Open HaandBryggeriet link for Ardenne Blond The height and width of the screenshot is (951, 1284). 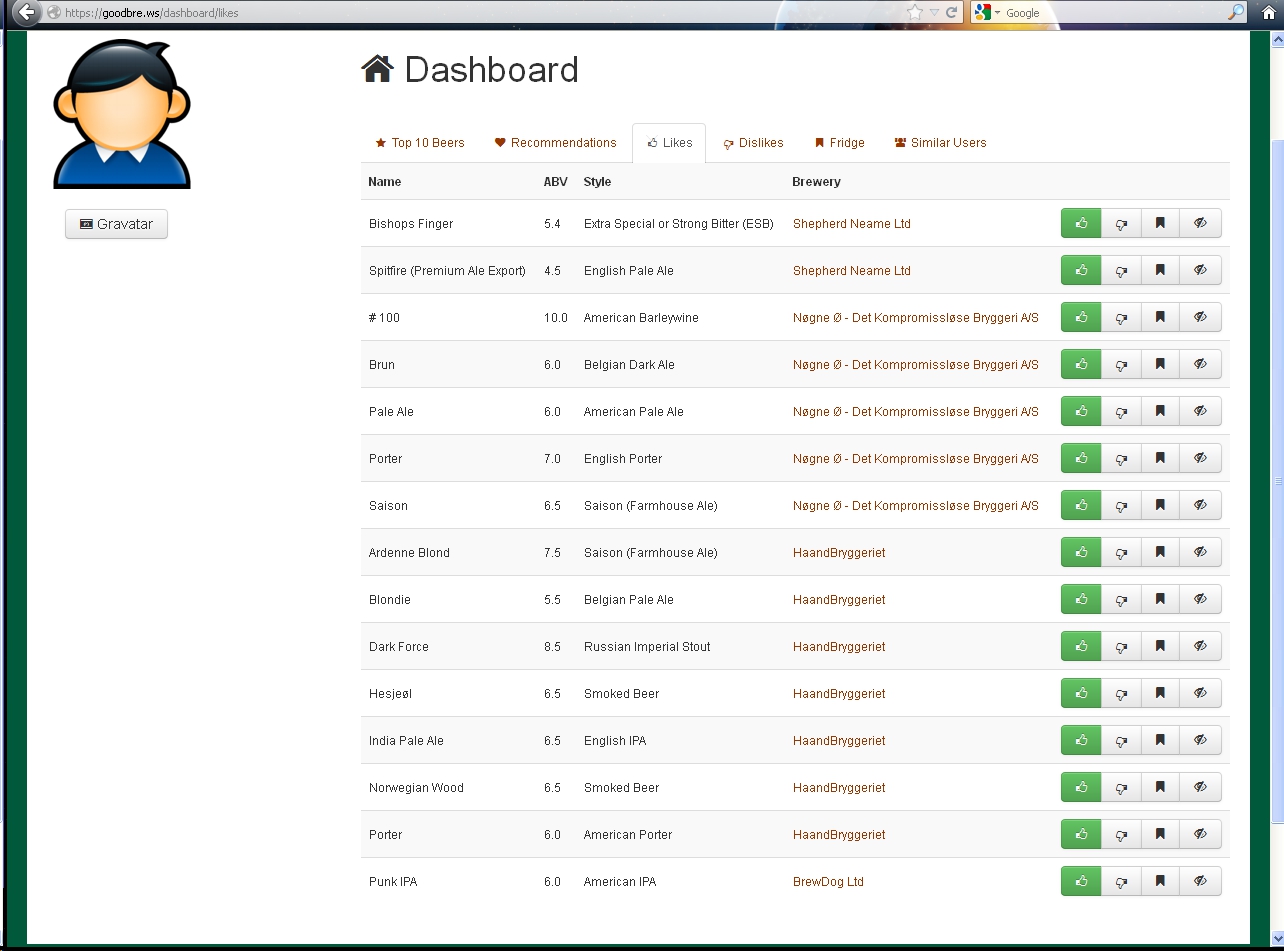tap(839, 553)
